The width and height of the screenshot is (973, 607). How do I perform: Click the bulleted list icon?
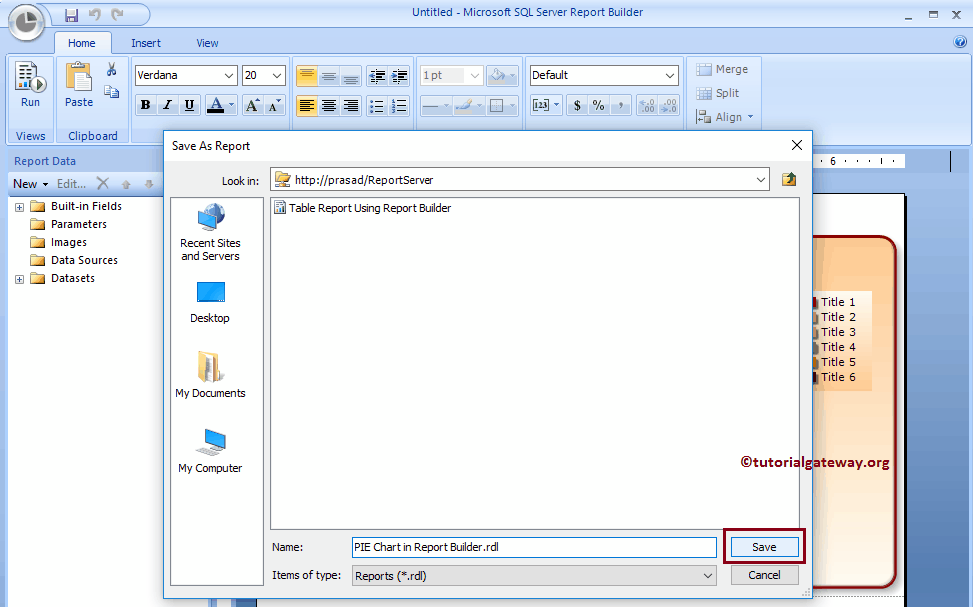377,106
